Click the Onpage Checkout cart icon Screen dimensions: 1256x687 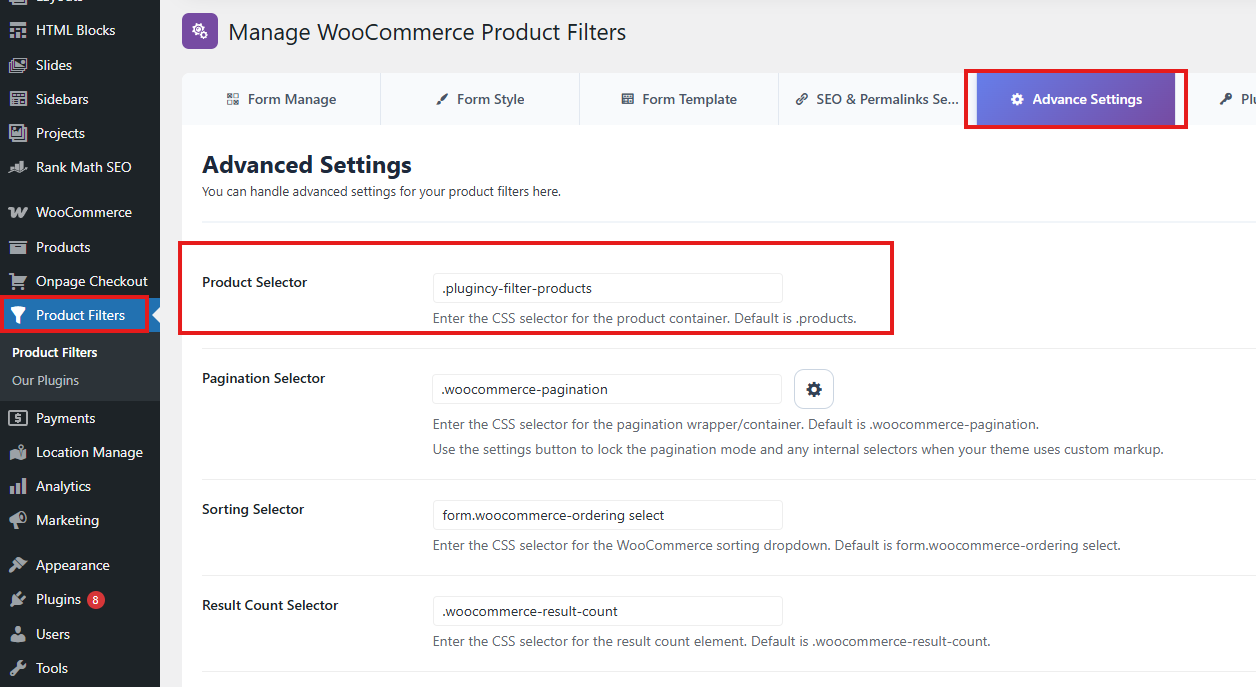17,281
